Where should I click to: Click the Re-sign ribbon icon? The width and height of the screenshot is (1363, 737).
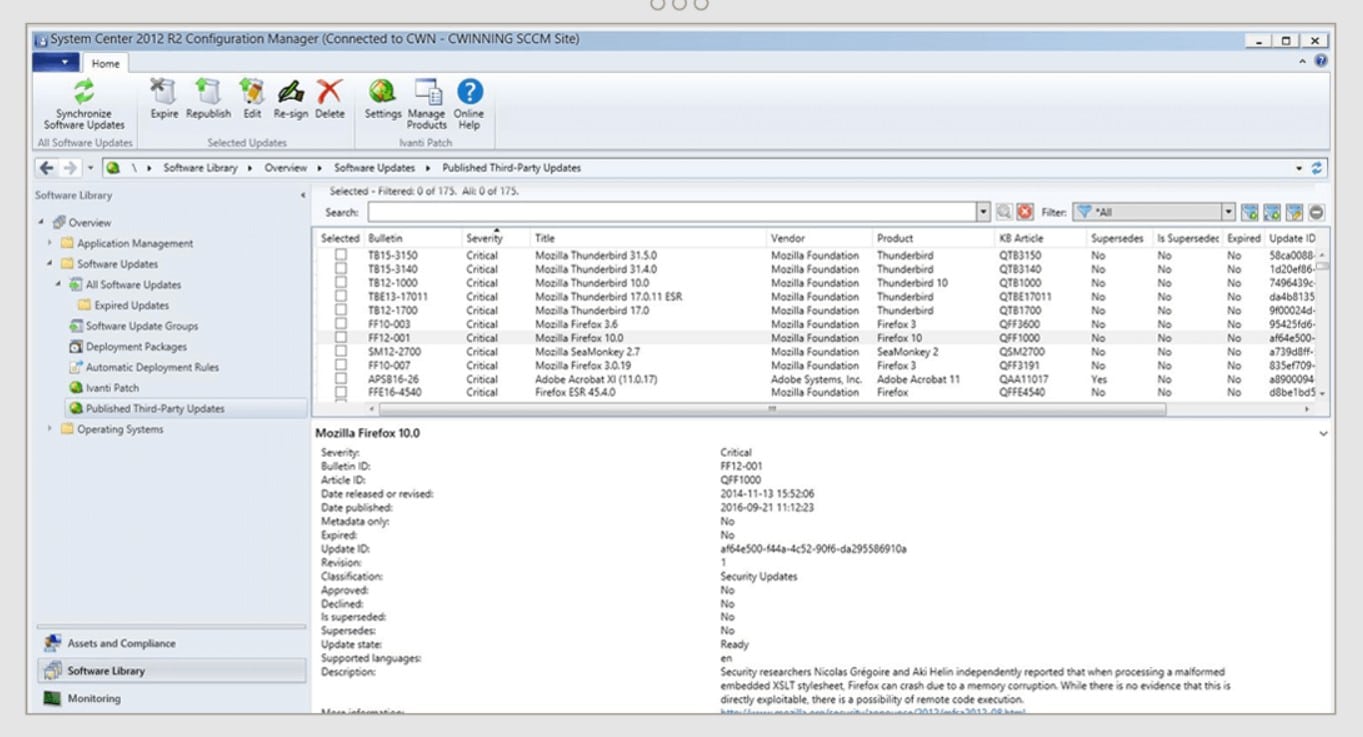coord(291,92)
